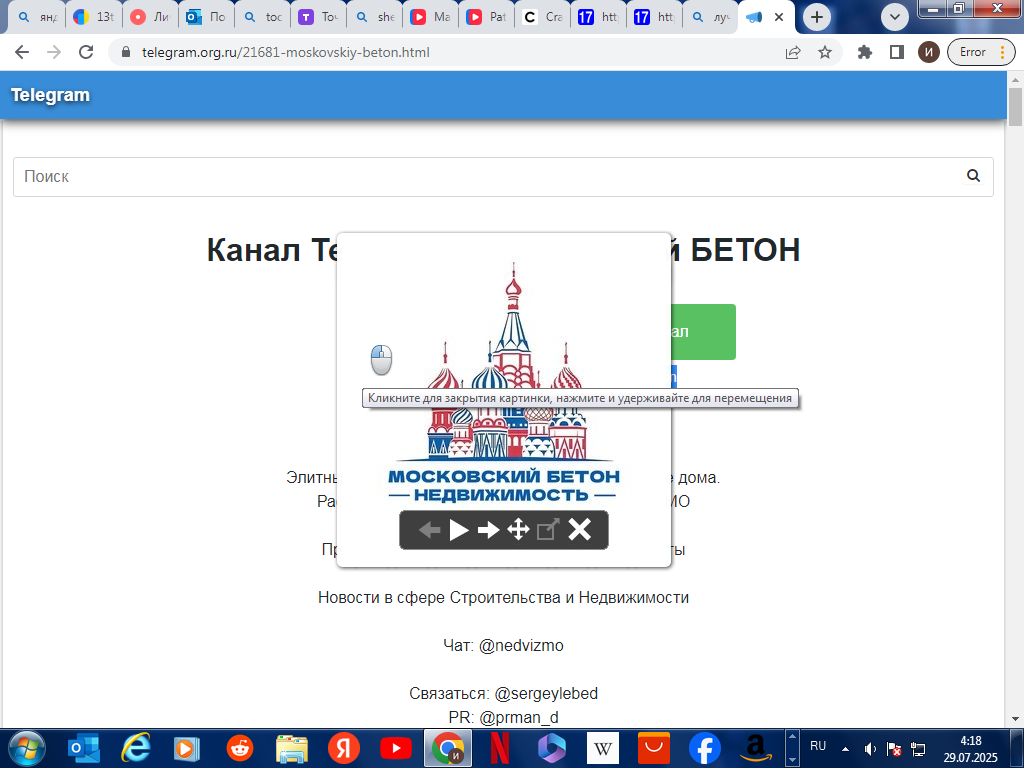Click the move image cross-arrows icon
The image size is (1024, 768).
[x=518, y=530]
